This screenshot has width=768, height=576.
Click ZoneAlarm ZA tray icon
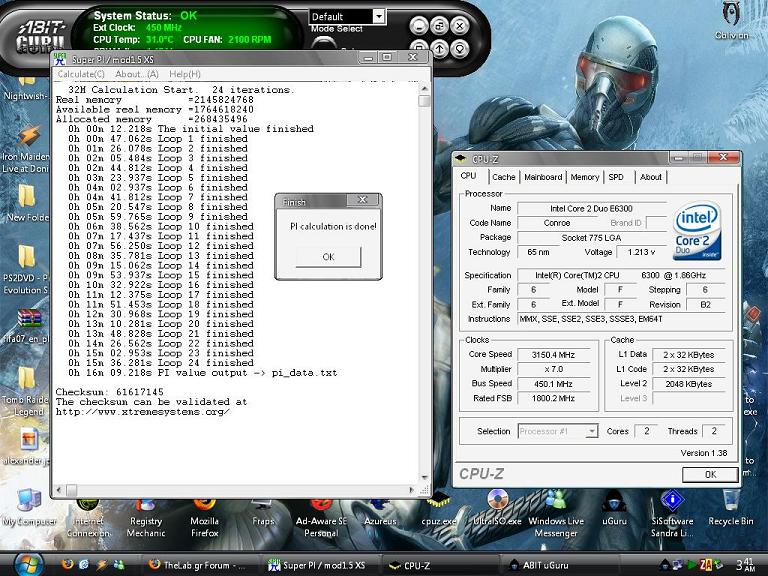pyautogui.click(x=706, y=565)
